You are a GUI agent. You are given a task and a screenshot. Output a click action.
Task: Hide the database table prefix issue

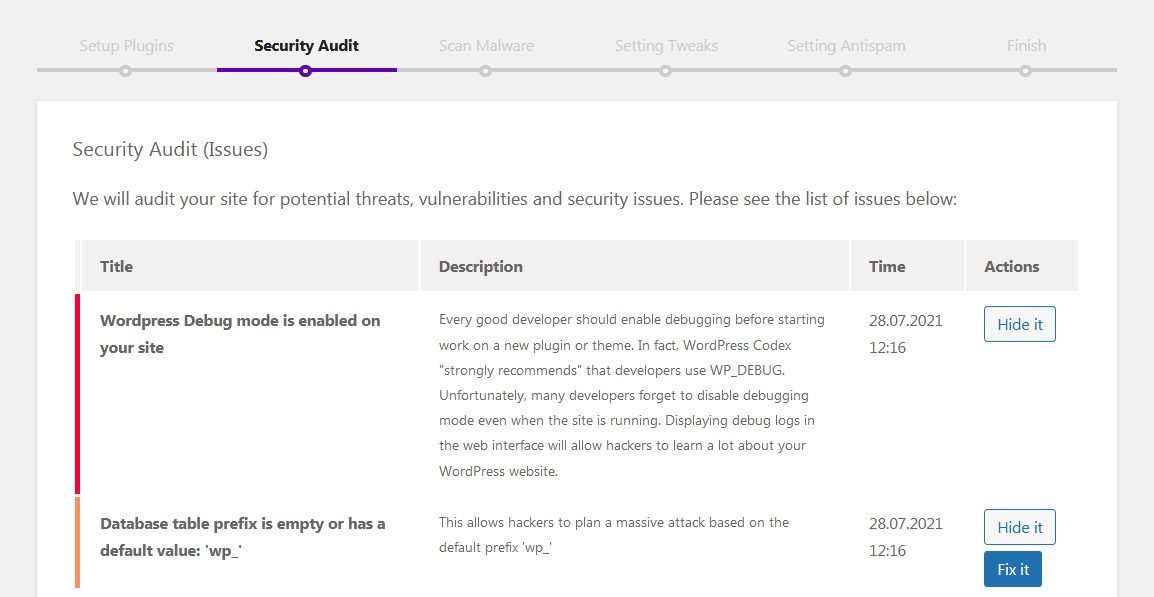(x=1019, y=528)
